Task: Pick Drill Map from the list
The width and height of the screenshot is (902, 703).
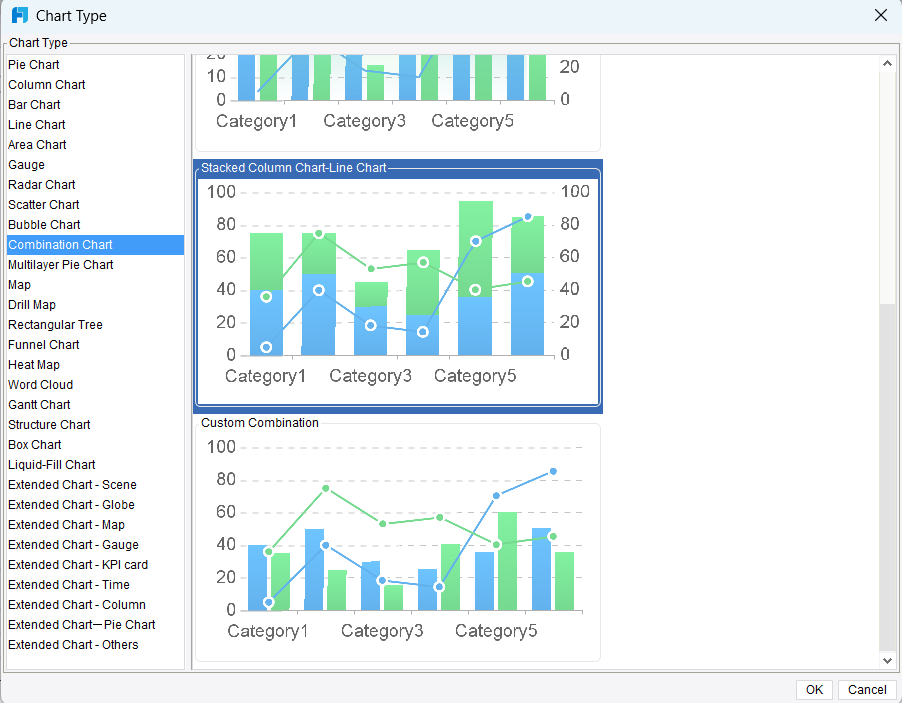Action: tap(95, 305)
